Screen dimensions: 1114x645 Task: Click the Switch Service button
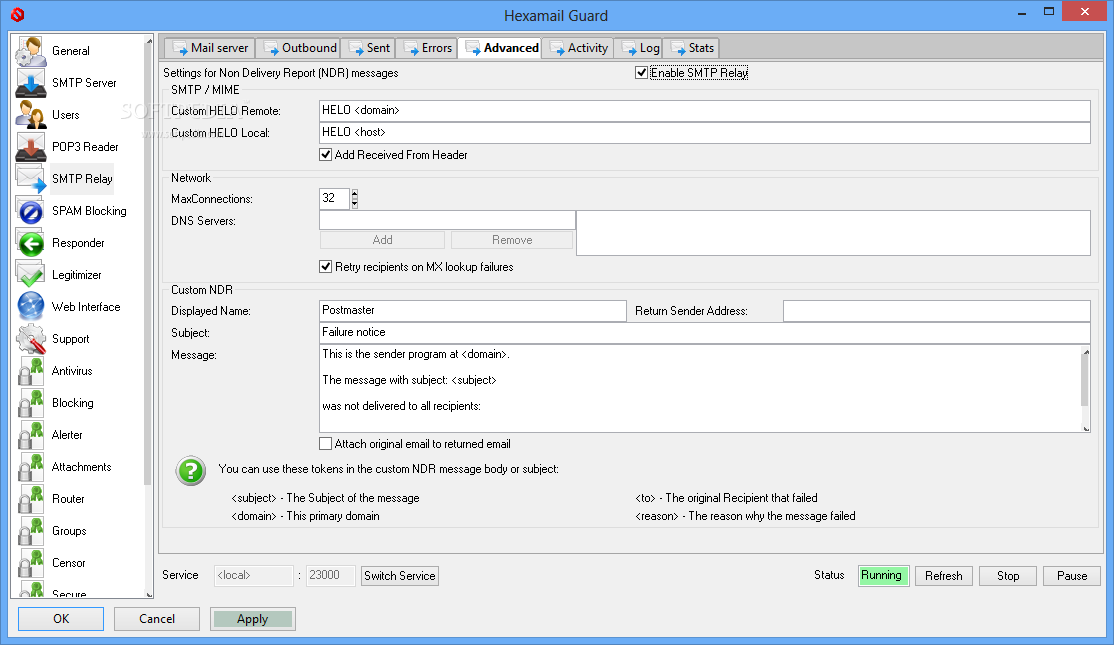point(400,576)
